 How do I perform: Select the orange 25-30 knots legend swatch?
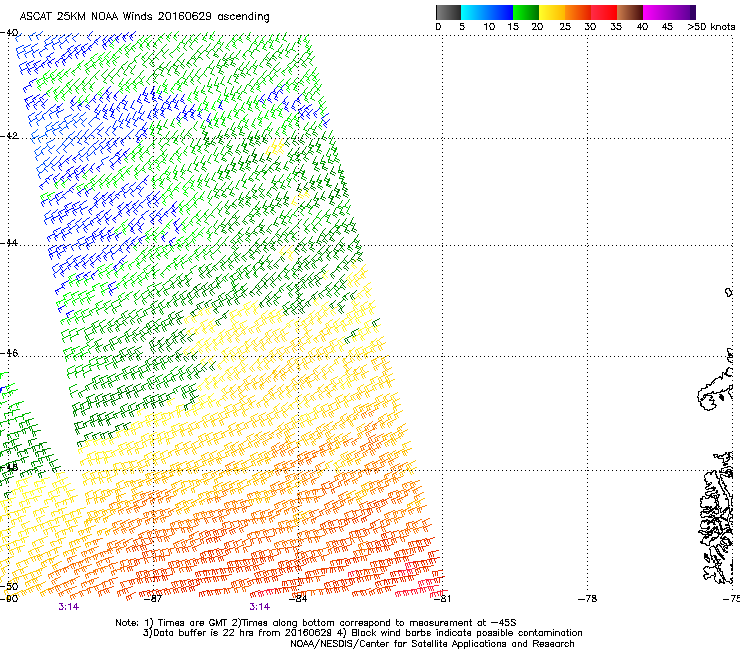tap(578, 12)
